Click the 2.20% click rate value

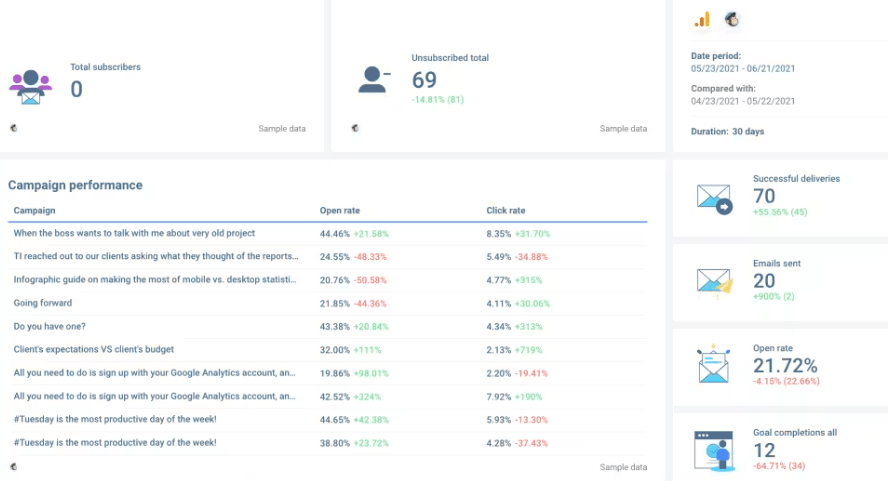coord(499,373)
